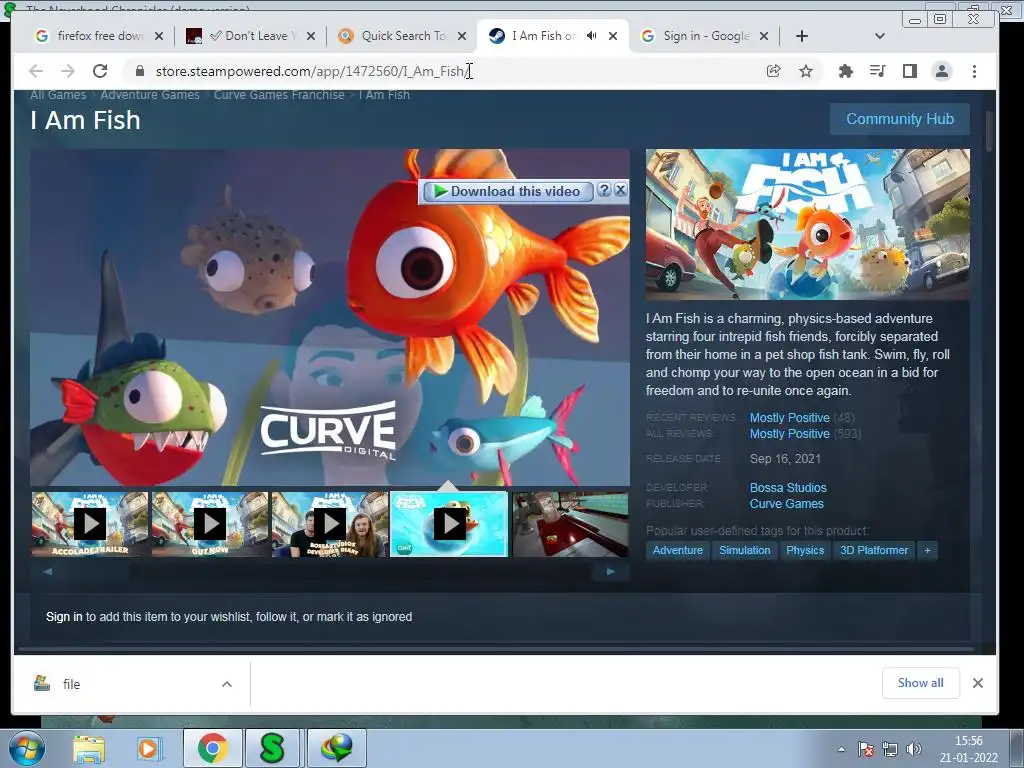Click the I Am Fish header image
Image resolution: width=1024 pixels, height=768 pixels.
(x=808, y=224)
